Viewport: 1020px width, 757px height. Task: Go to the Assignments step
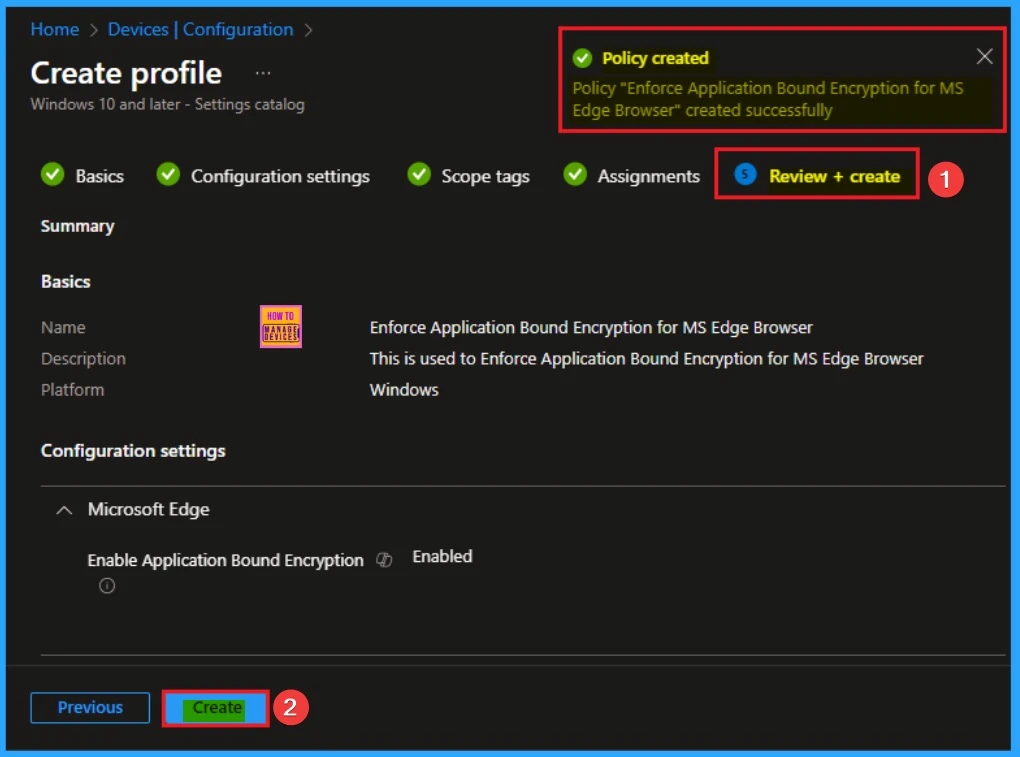[x=649, y=176]
